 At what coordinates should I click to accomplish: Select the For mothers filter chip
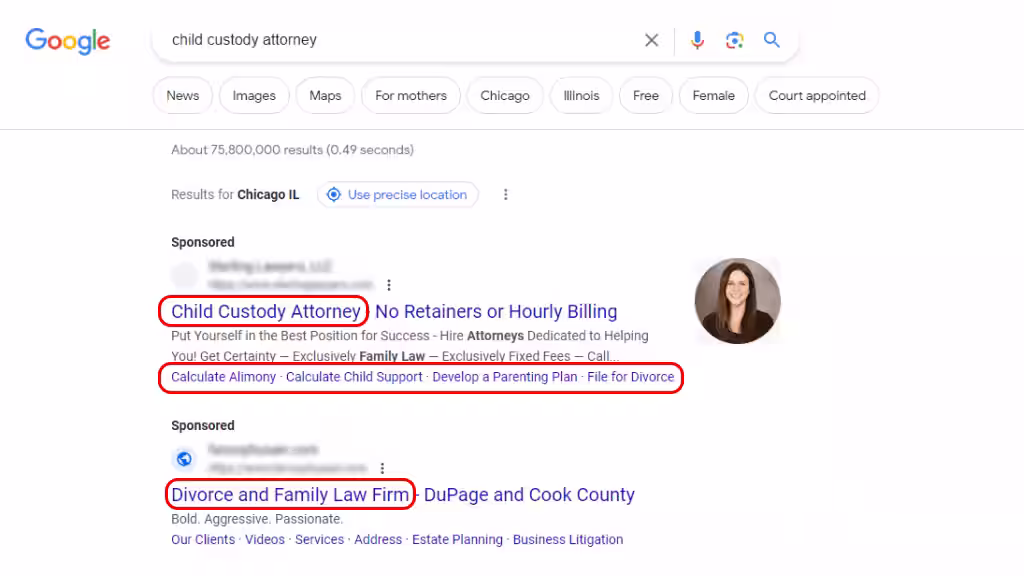point(411,95)
